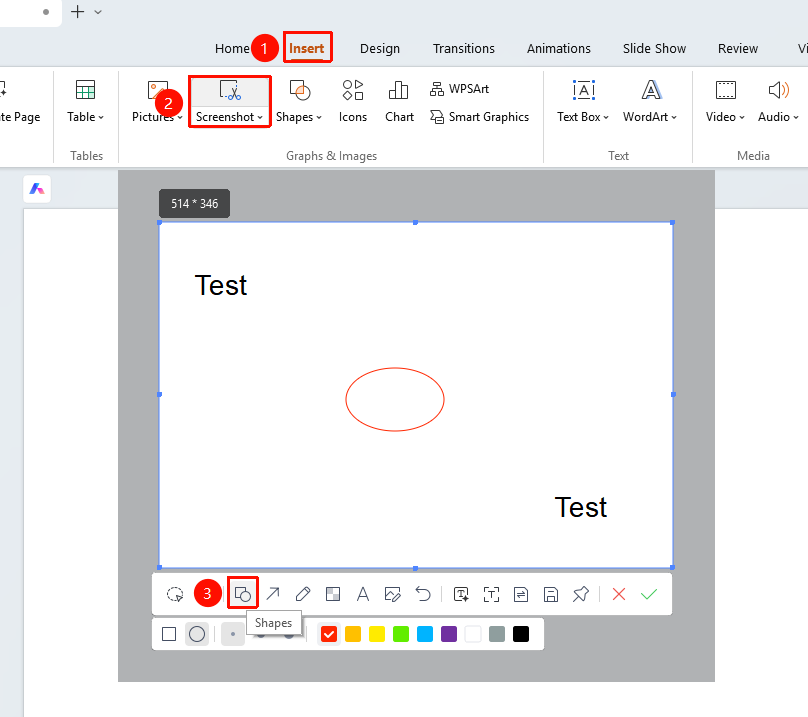Open the Transitions tab
The width and height of the screenshot is (808, 717).
(x=464, y=48)
